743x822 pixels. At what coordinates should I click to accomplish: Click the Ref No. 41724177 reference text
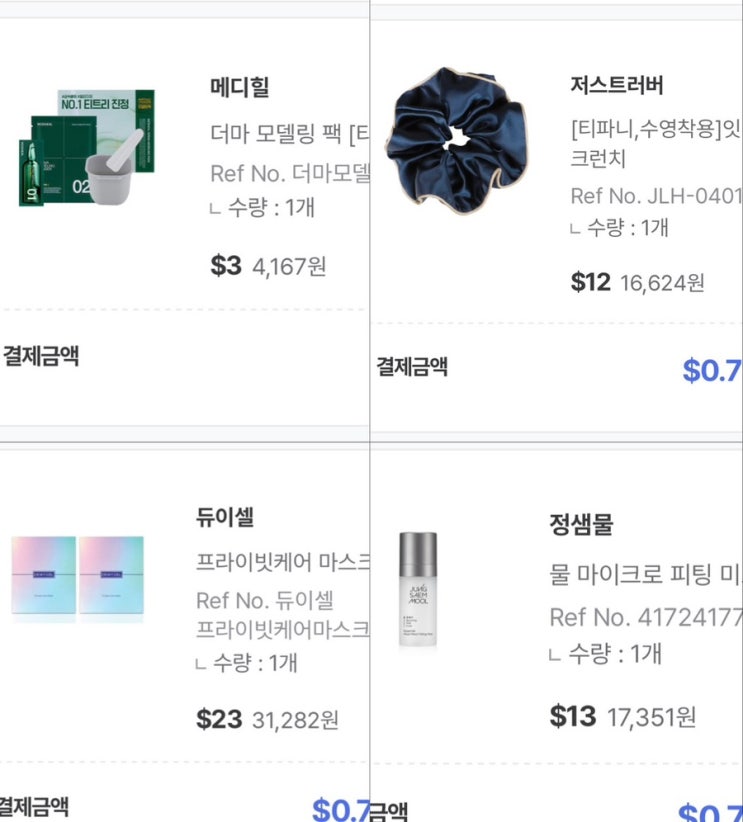point(645,617)
